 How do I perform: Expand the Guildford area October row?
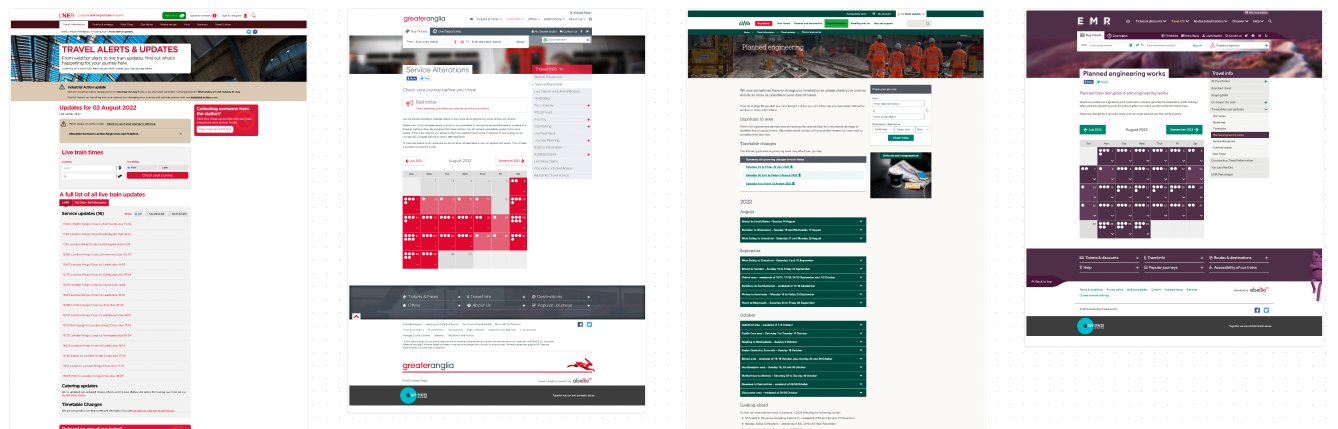803,325
